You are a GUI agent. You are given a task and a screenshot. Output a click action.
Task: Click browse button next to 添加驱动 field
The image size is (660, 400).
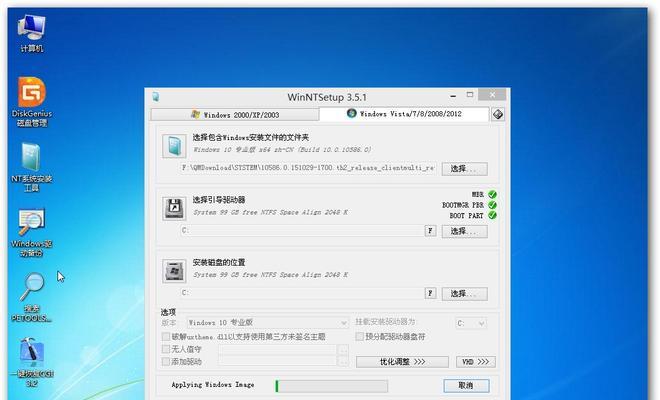point(343,361)
